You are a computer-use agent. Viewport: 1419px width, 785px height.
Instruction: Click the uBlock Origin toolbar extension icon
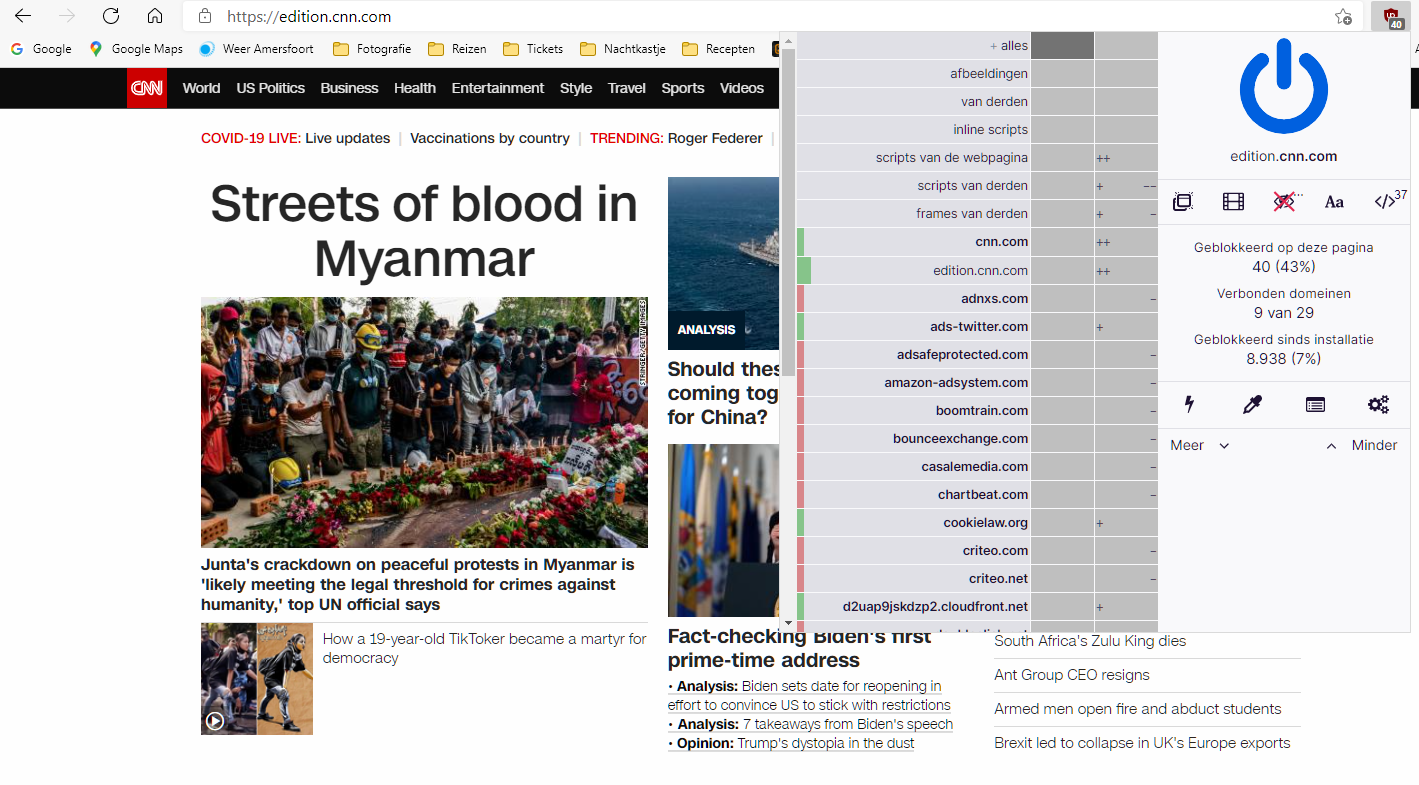[1391, 17]
